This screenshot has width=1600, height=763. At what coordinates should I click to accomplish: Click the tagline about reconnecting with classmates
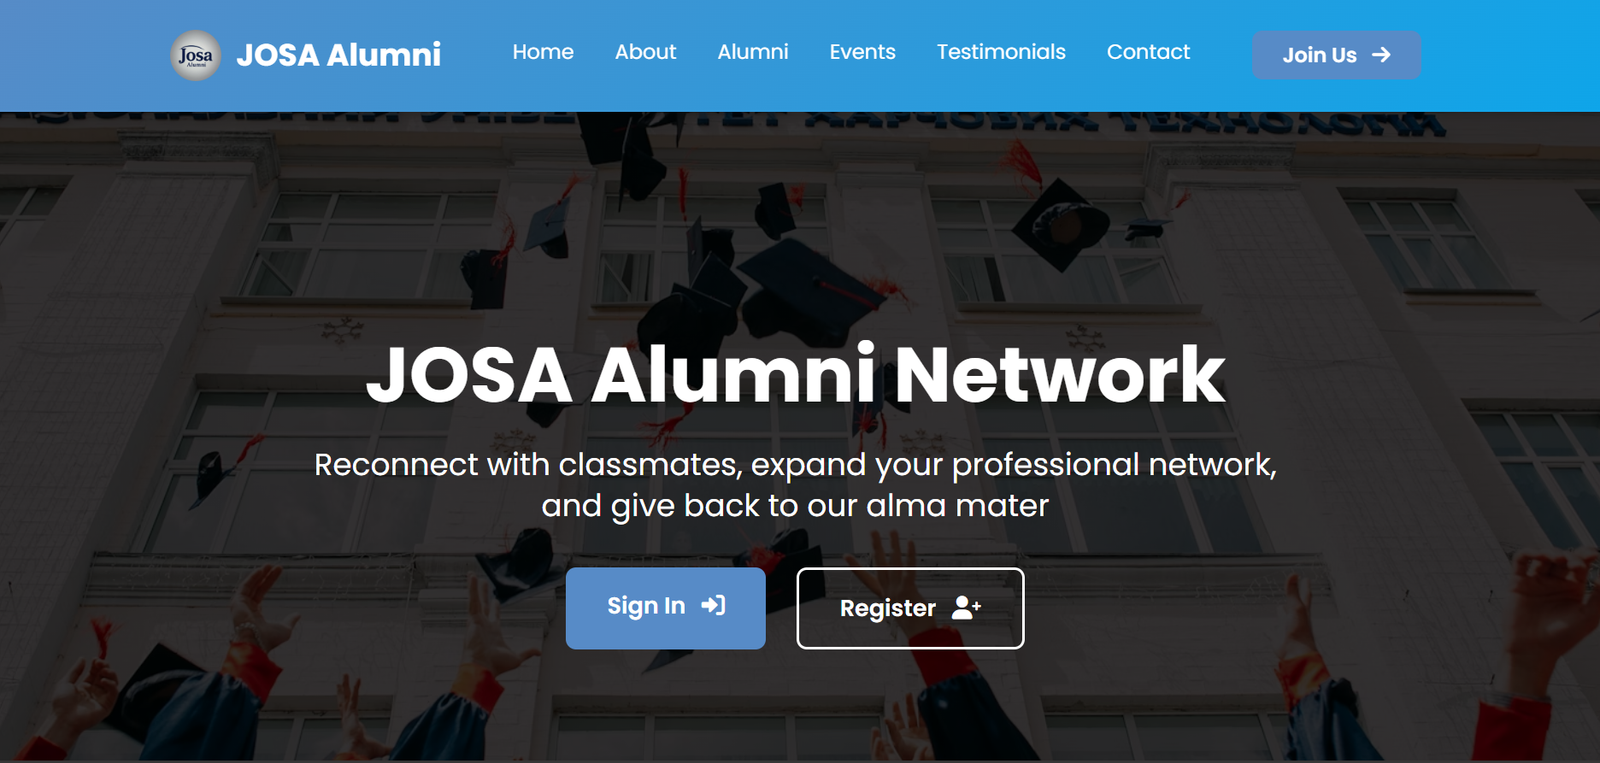pyautogui.click(x=797, y=485)
